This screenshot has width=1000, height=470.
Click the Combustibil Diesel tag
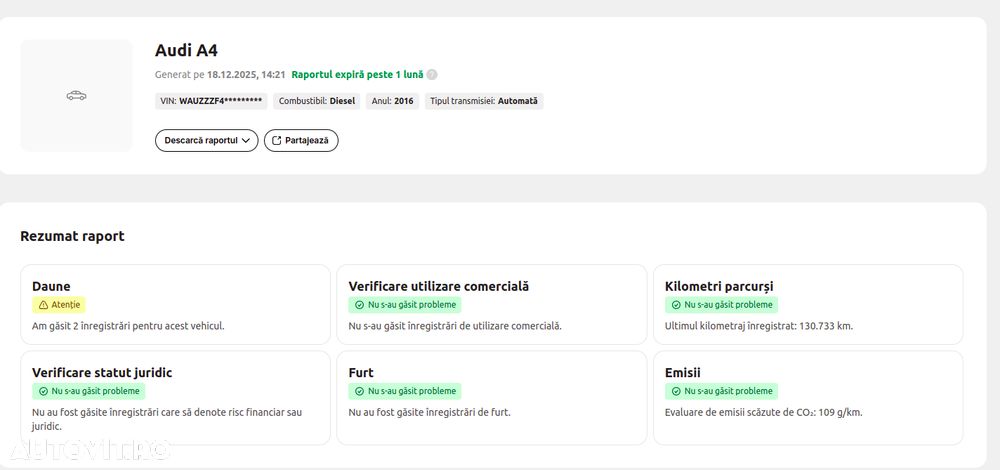[316, 101]
